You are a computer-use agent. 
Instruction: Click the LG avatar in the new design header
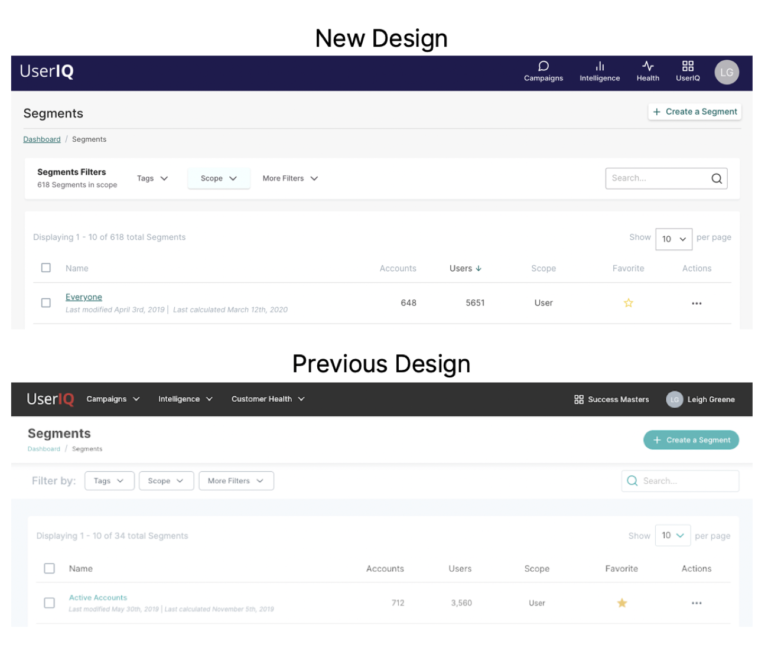pyautogui.click(x=726, y=73)
